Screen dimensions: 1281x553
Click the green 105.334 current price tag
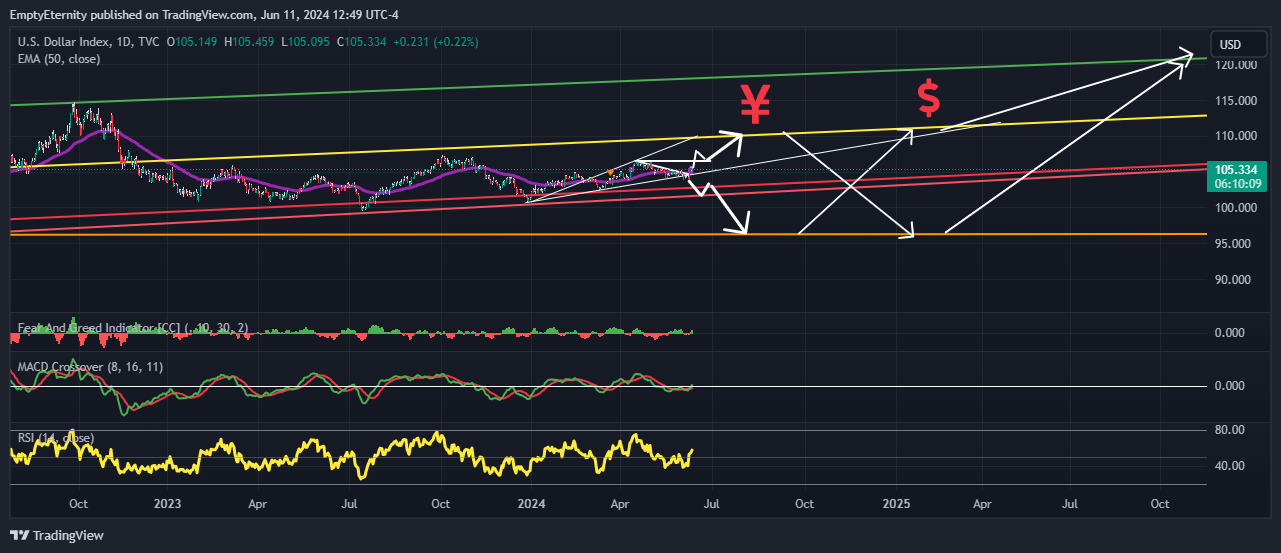pyautogui.click(x=1238, y=170)
